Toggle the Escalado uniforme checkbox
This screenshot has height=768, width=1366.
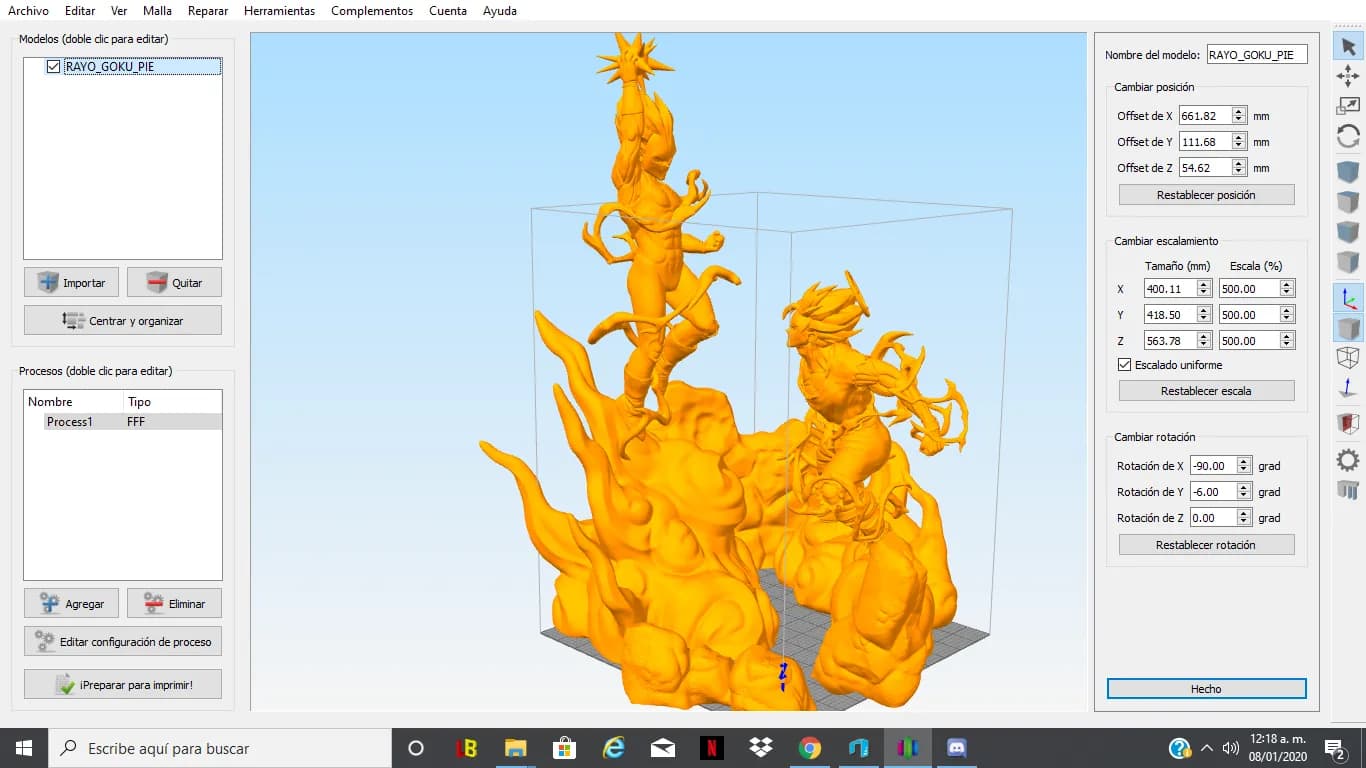(1125, 365)
